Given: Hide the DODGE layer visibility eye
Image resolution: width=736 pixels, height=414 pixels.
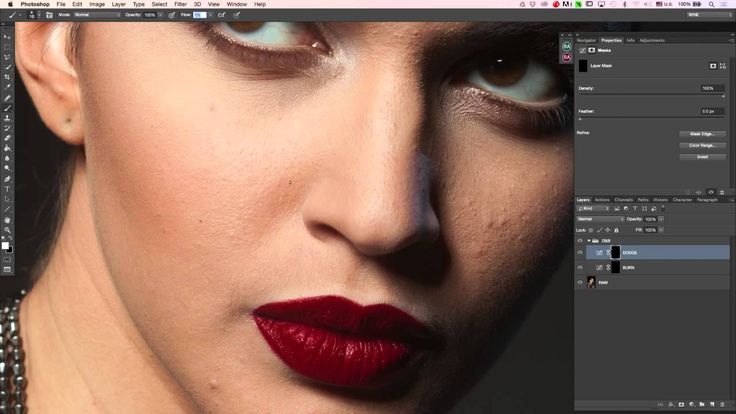Looking at the screenshot, I should click(580, 253).
